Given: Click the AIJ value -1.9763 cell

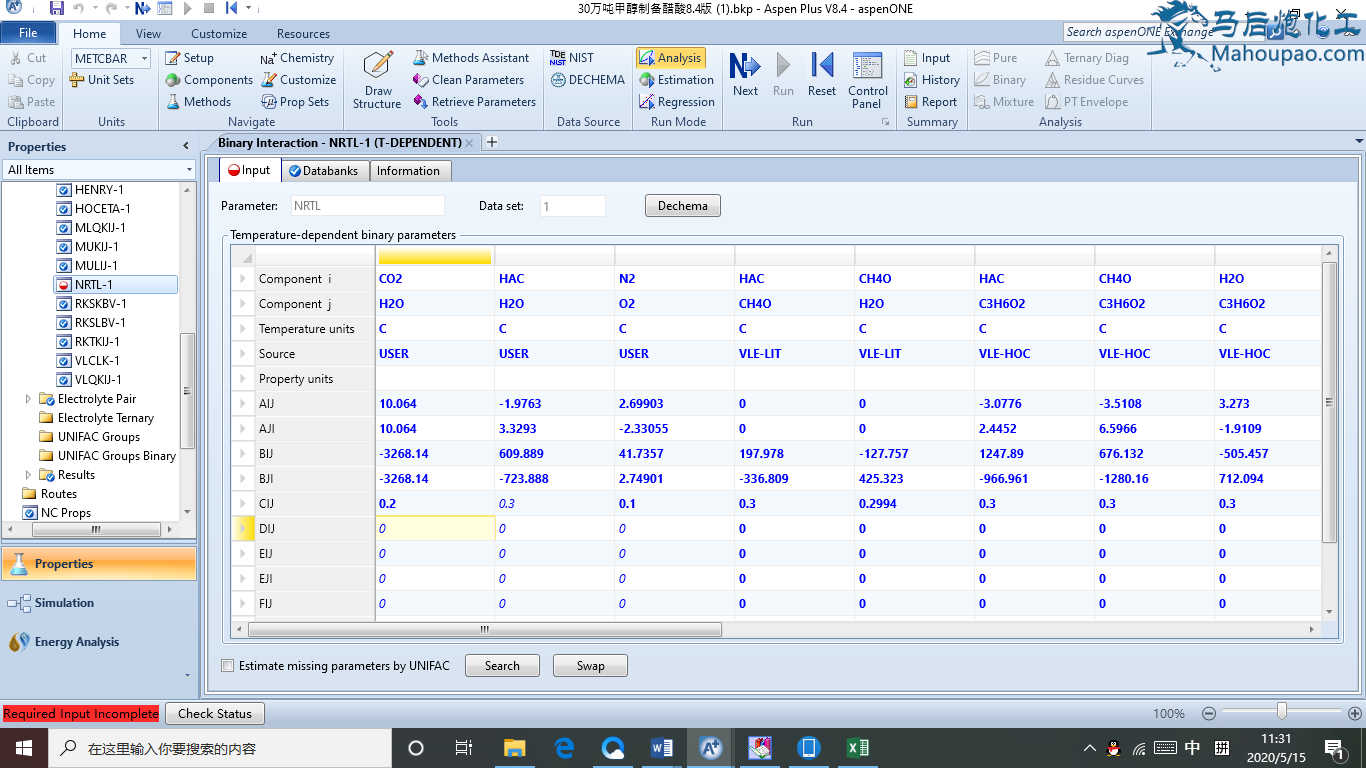Looking at the screenshot, I should [x=554, y=404].
